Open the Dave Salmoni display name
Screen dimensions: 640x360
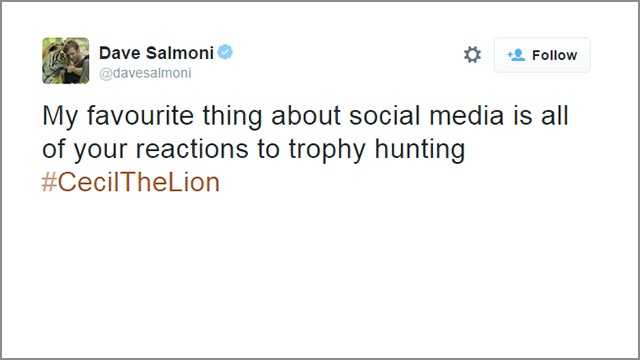[156, 53]
